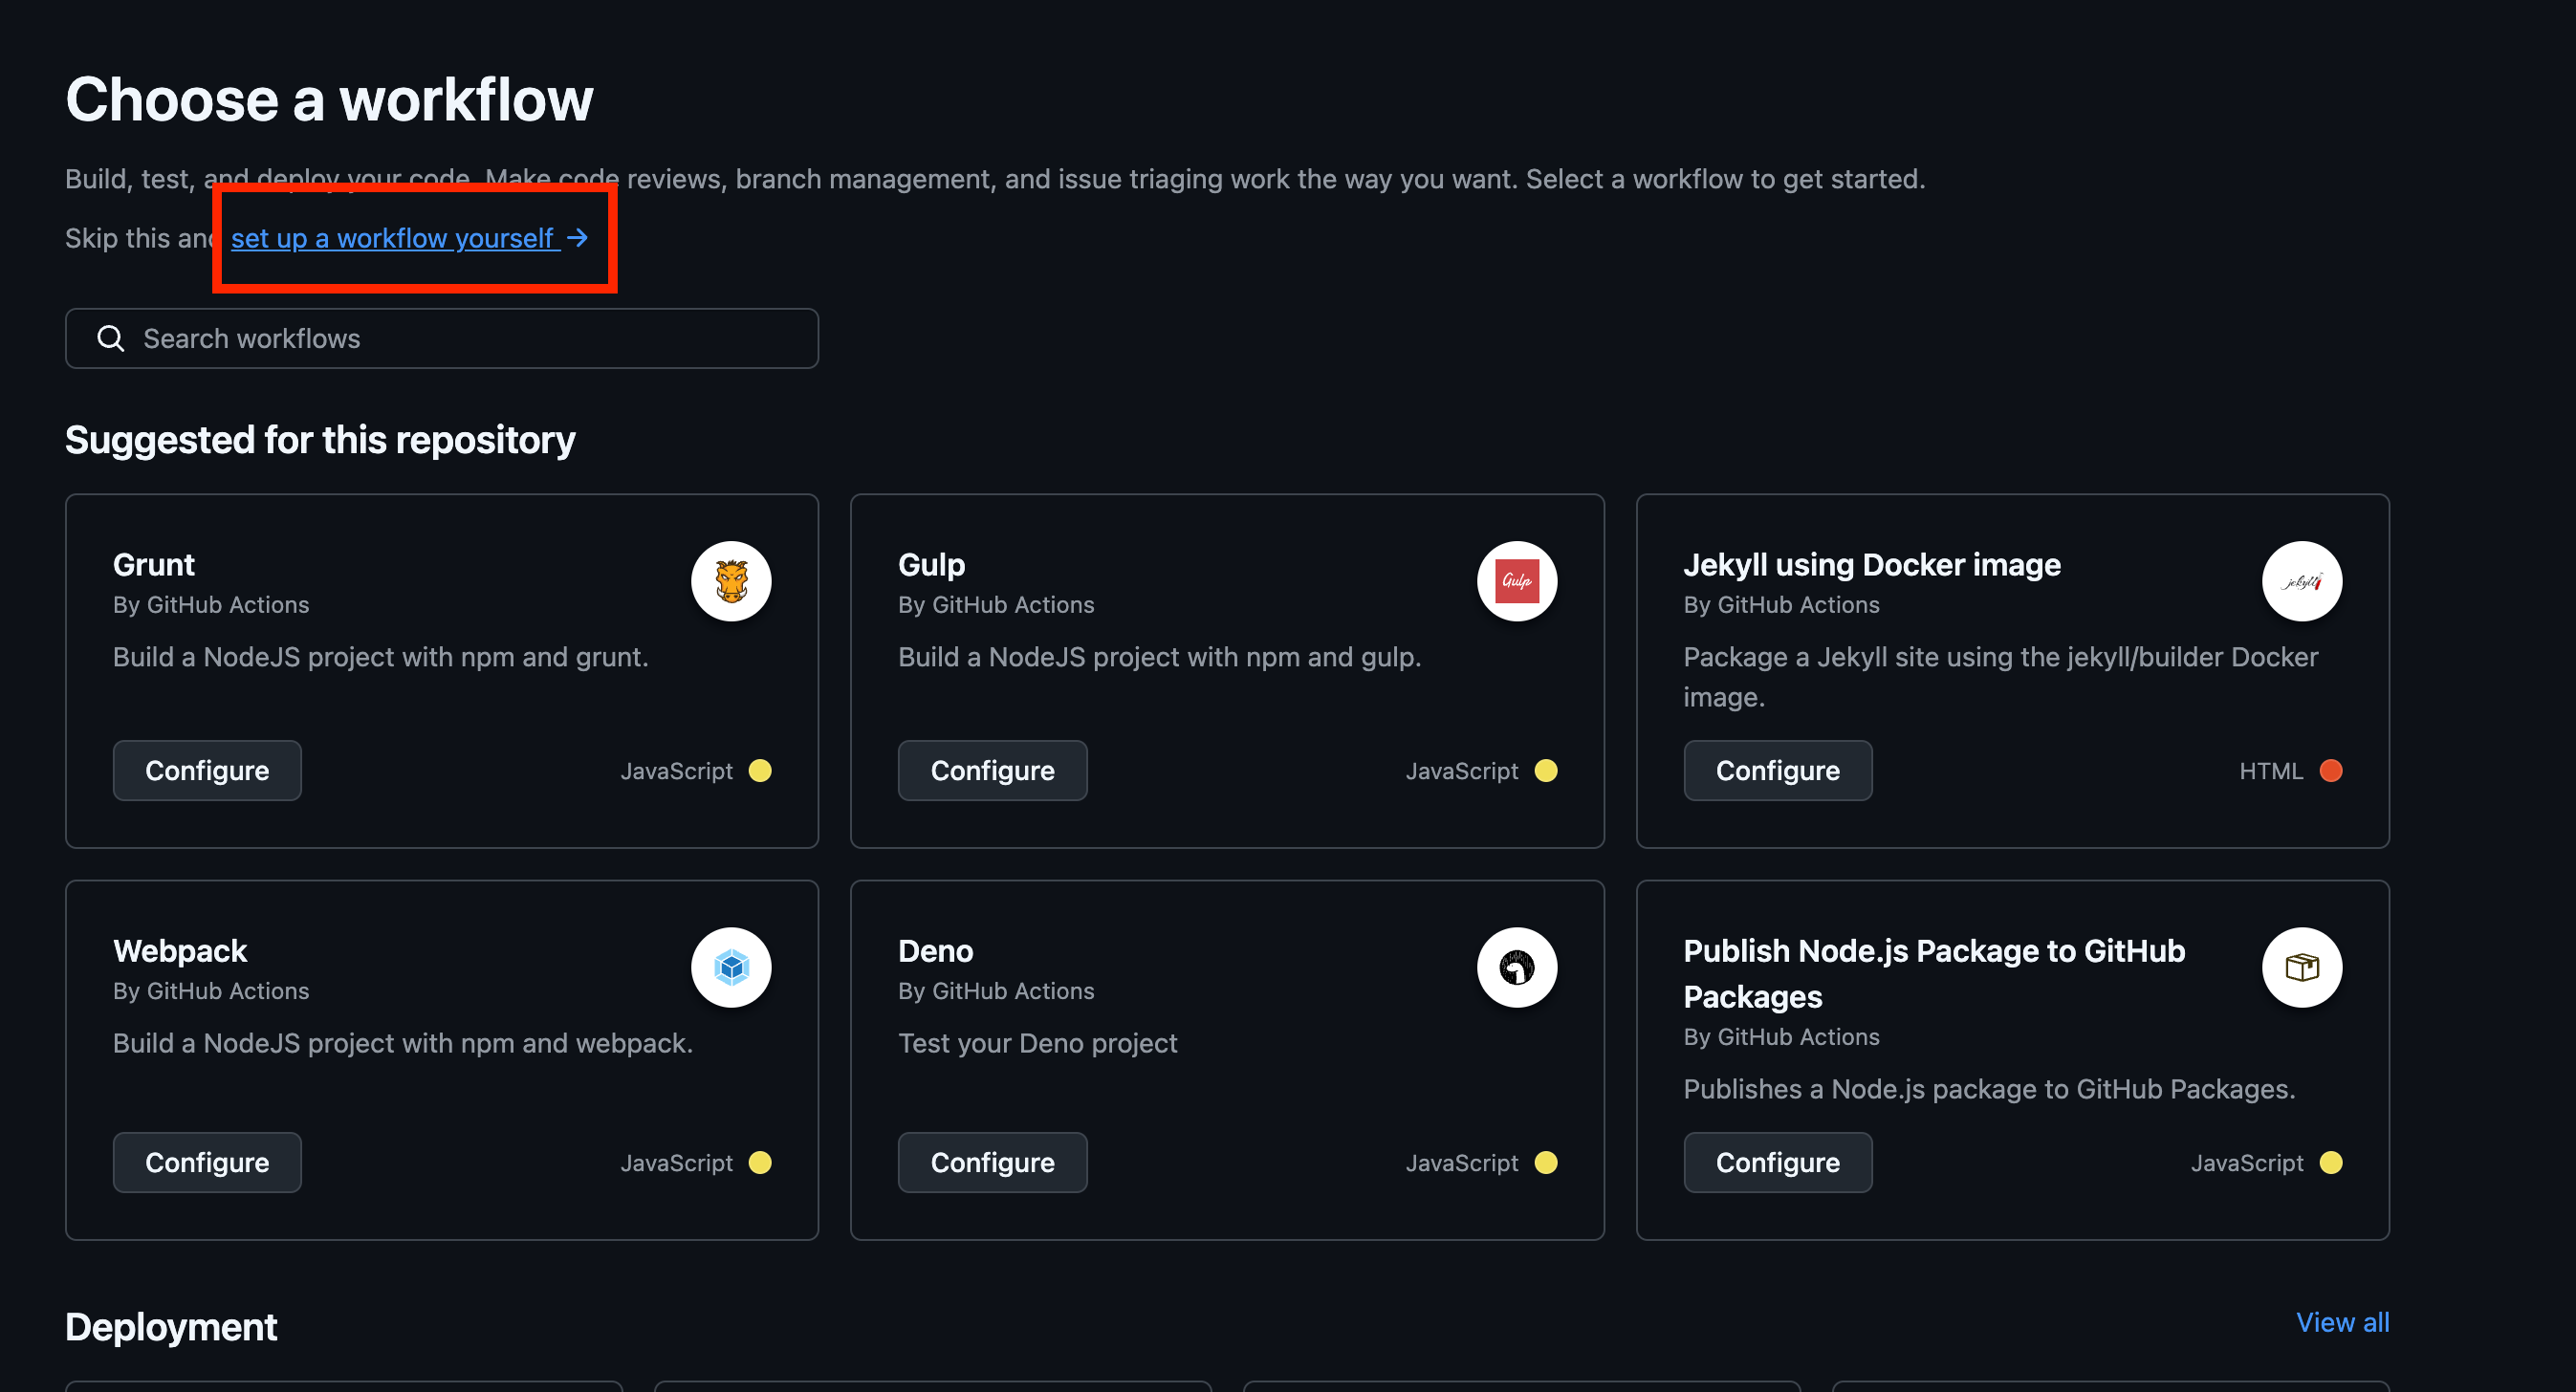This screenshot has width=2576, height=1392.
Task: Click the HTML language label
Action: coord(2271,771)
